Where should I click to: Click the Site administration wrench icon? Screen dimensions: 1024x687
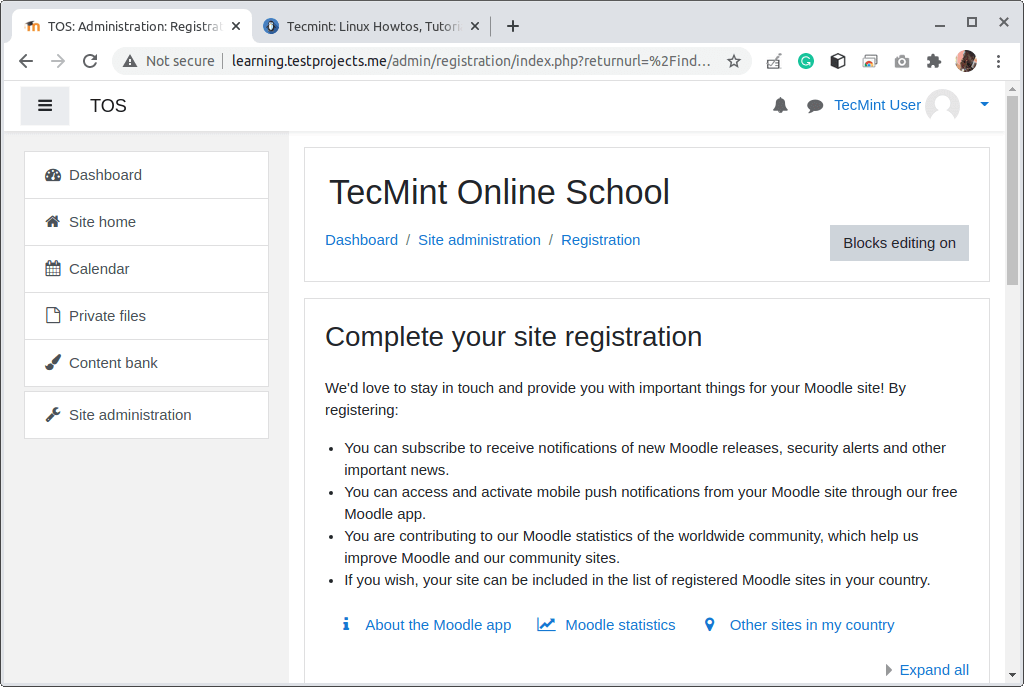coord(53,415)
